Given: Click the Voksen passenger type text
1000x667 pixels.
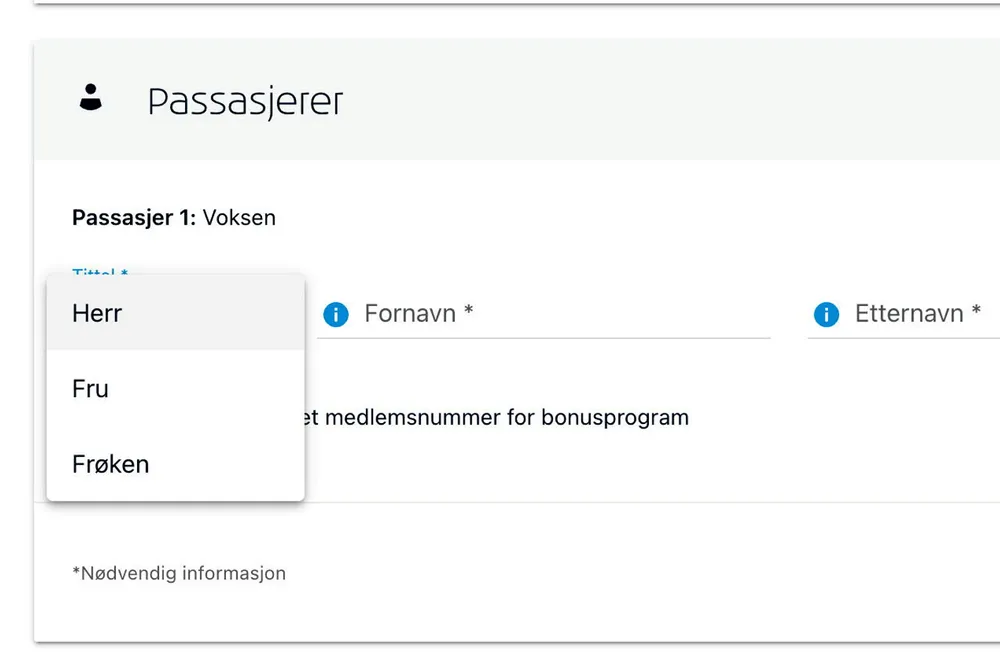Looking at the screenshot, I should tap(239, 217).
